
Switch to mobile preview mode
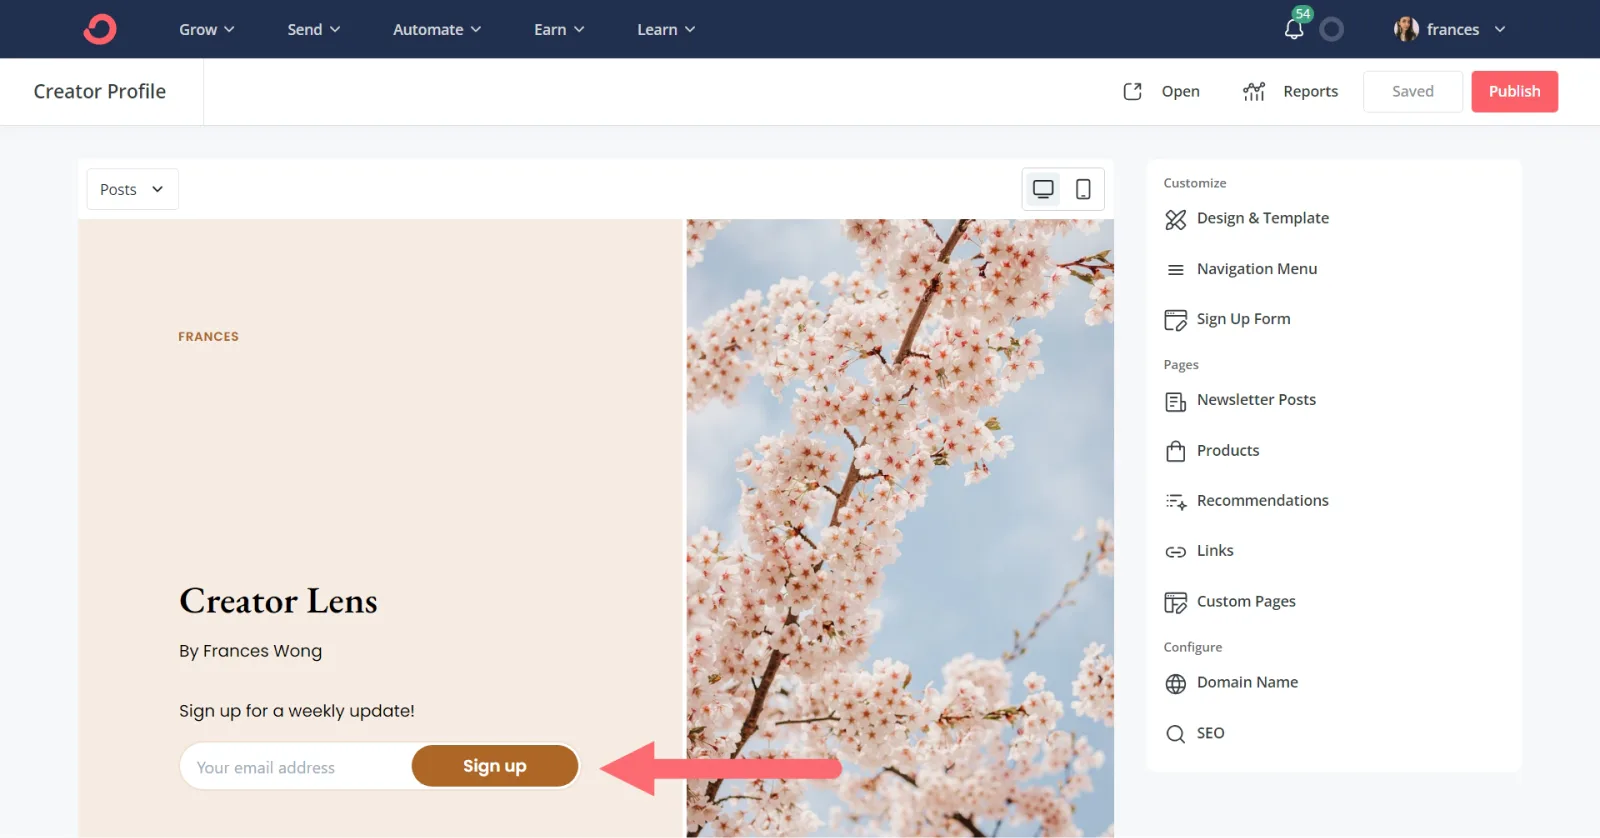click(1083, 189)
